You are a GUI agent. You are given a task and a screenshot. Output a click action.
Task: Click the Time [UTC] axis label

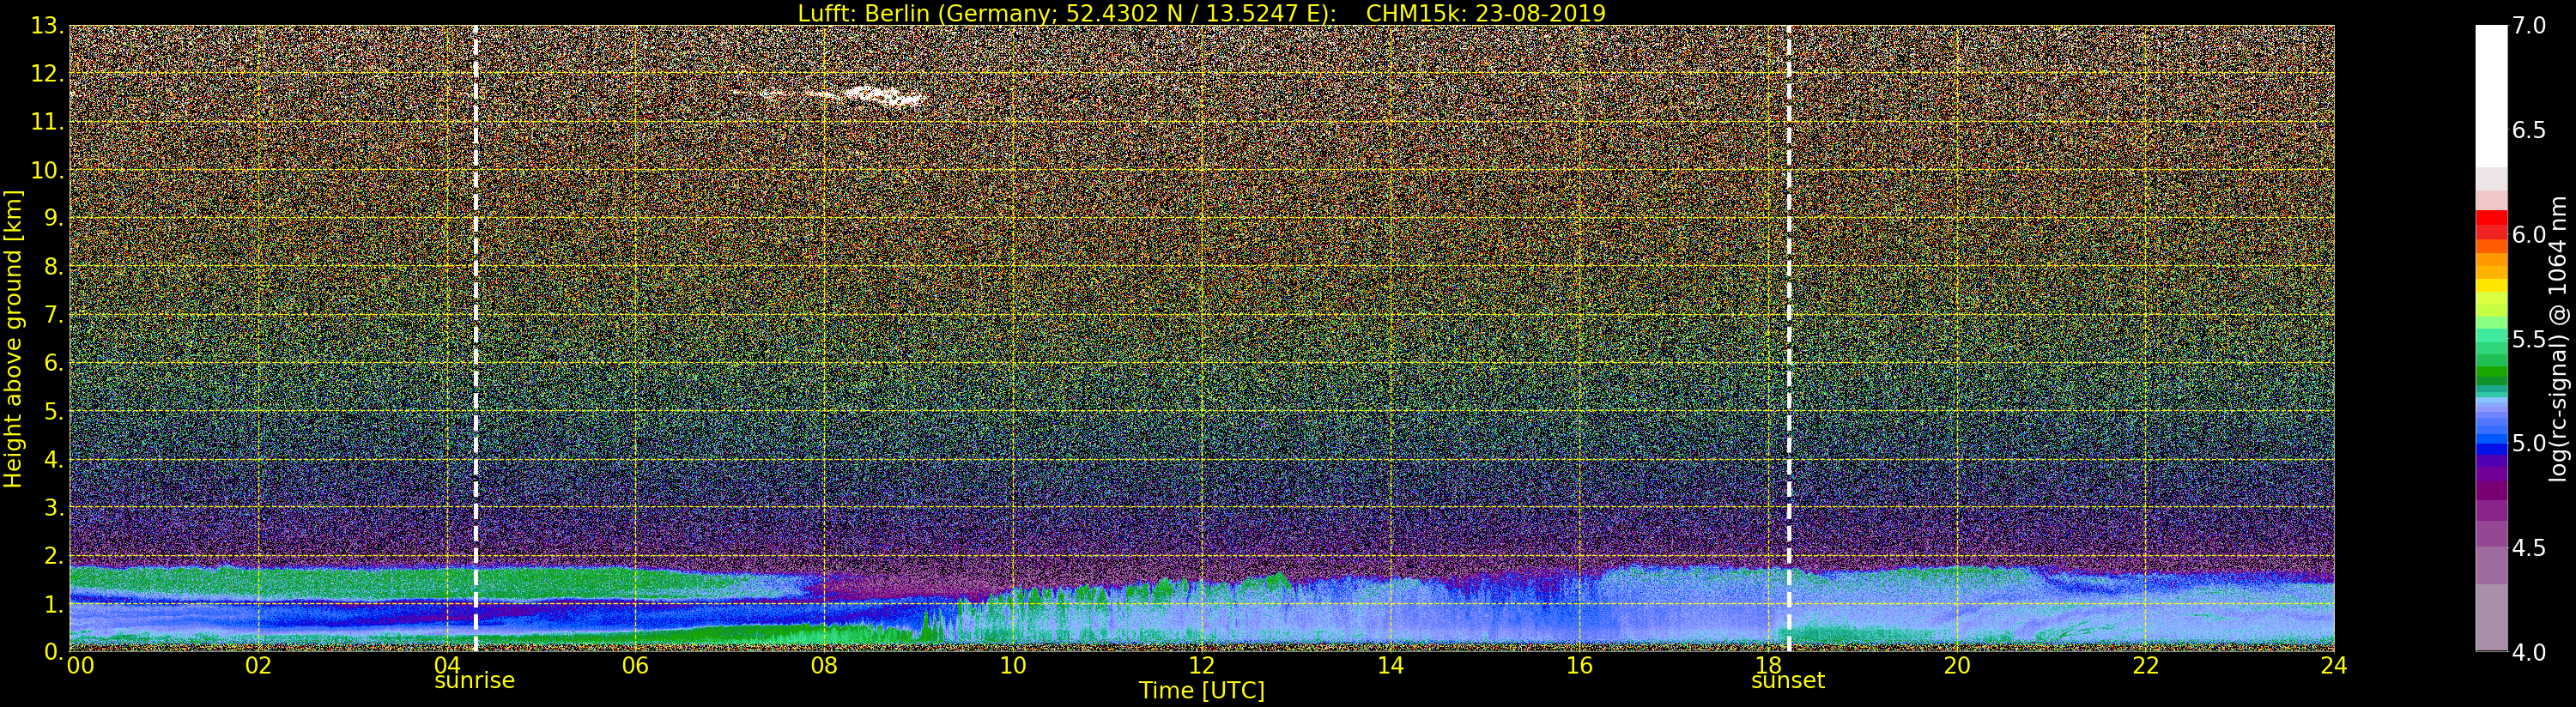pos(1201,690)
